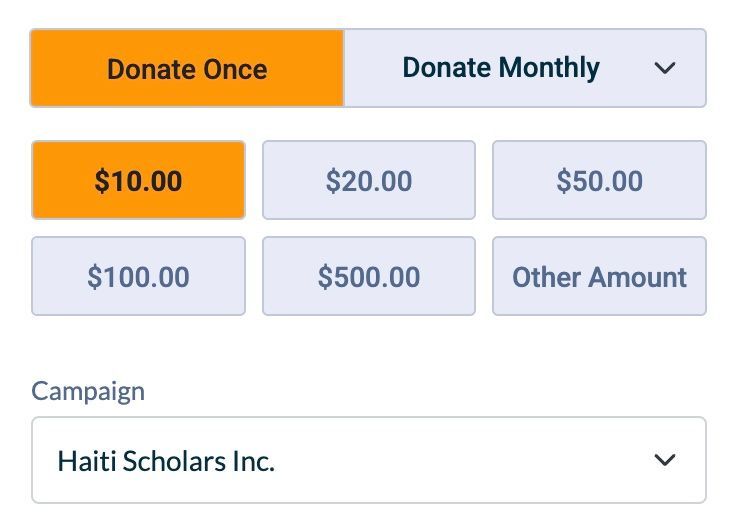
Task: Pick the $50.00 donation option
Action: (x=599, y=181)
